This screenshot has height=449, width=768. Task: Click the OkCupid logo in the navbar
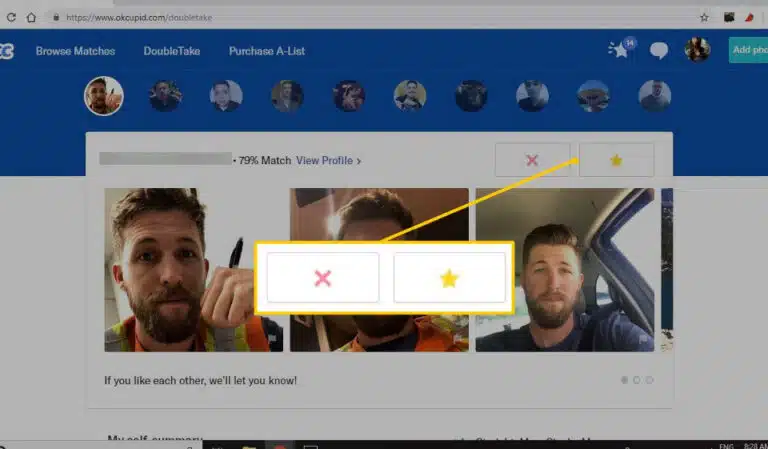[7, 51]
